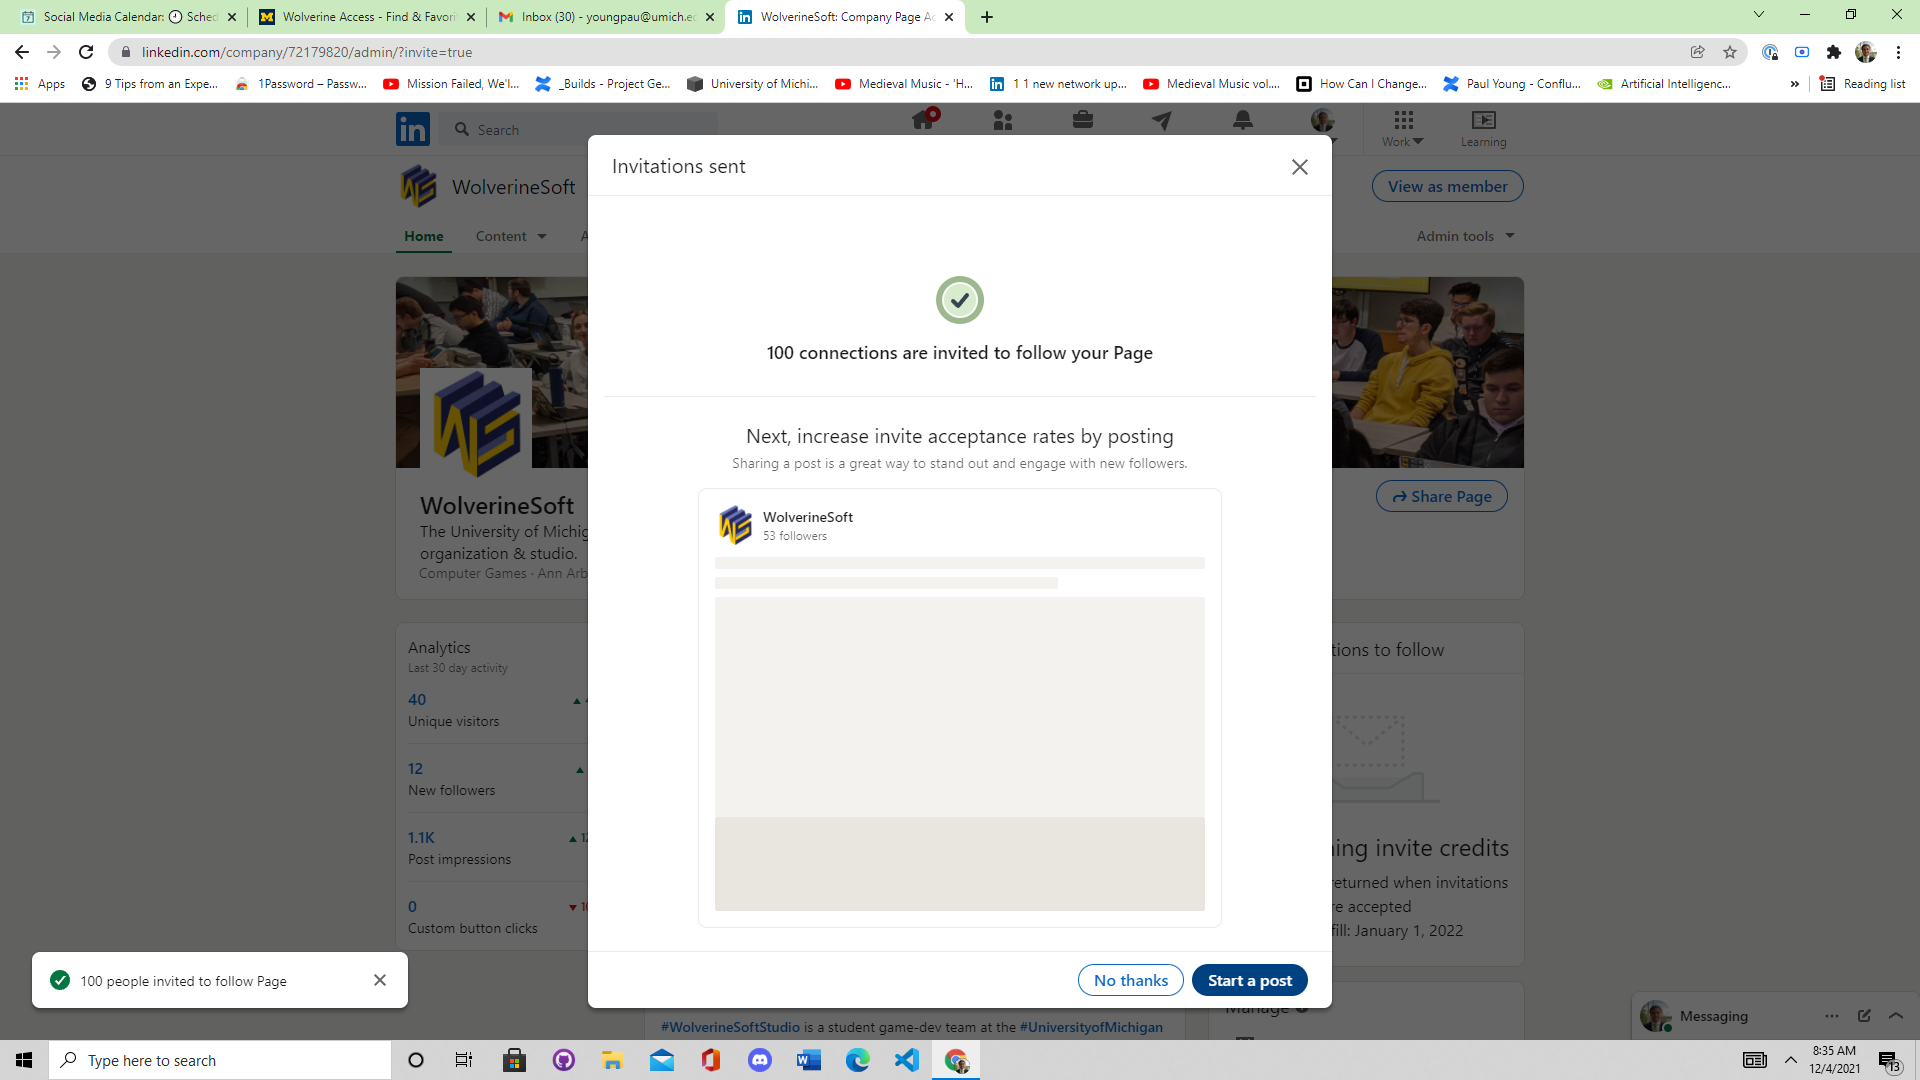Open the LinkedIn Learning icon

pyautogui.click(x=1483, y=128)
